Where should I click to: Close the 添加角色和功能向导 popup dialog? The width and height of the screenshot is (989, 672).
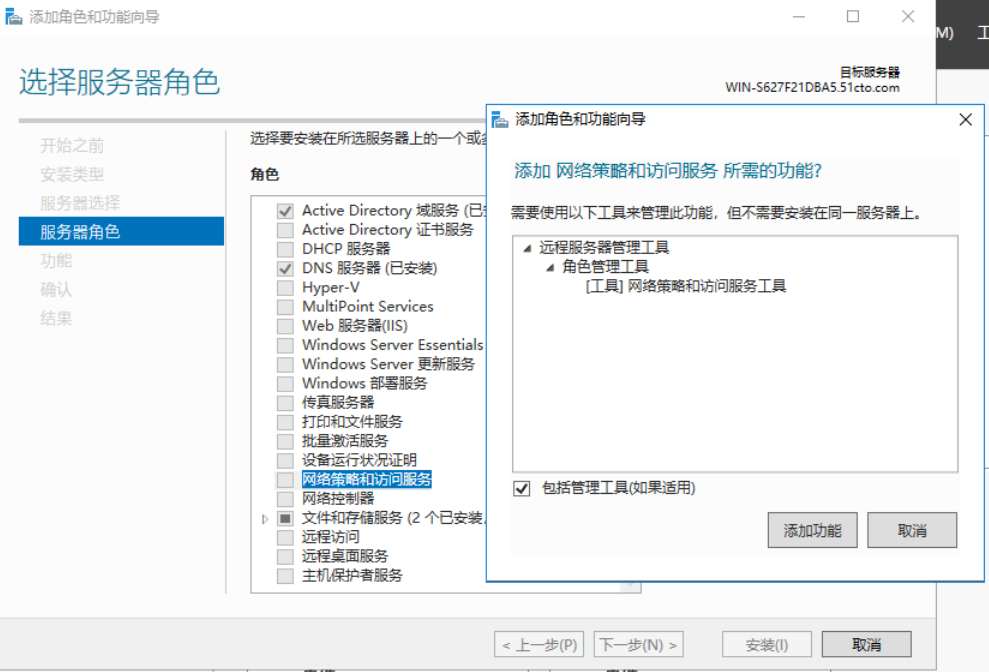pos(965,120)
